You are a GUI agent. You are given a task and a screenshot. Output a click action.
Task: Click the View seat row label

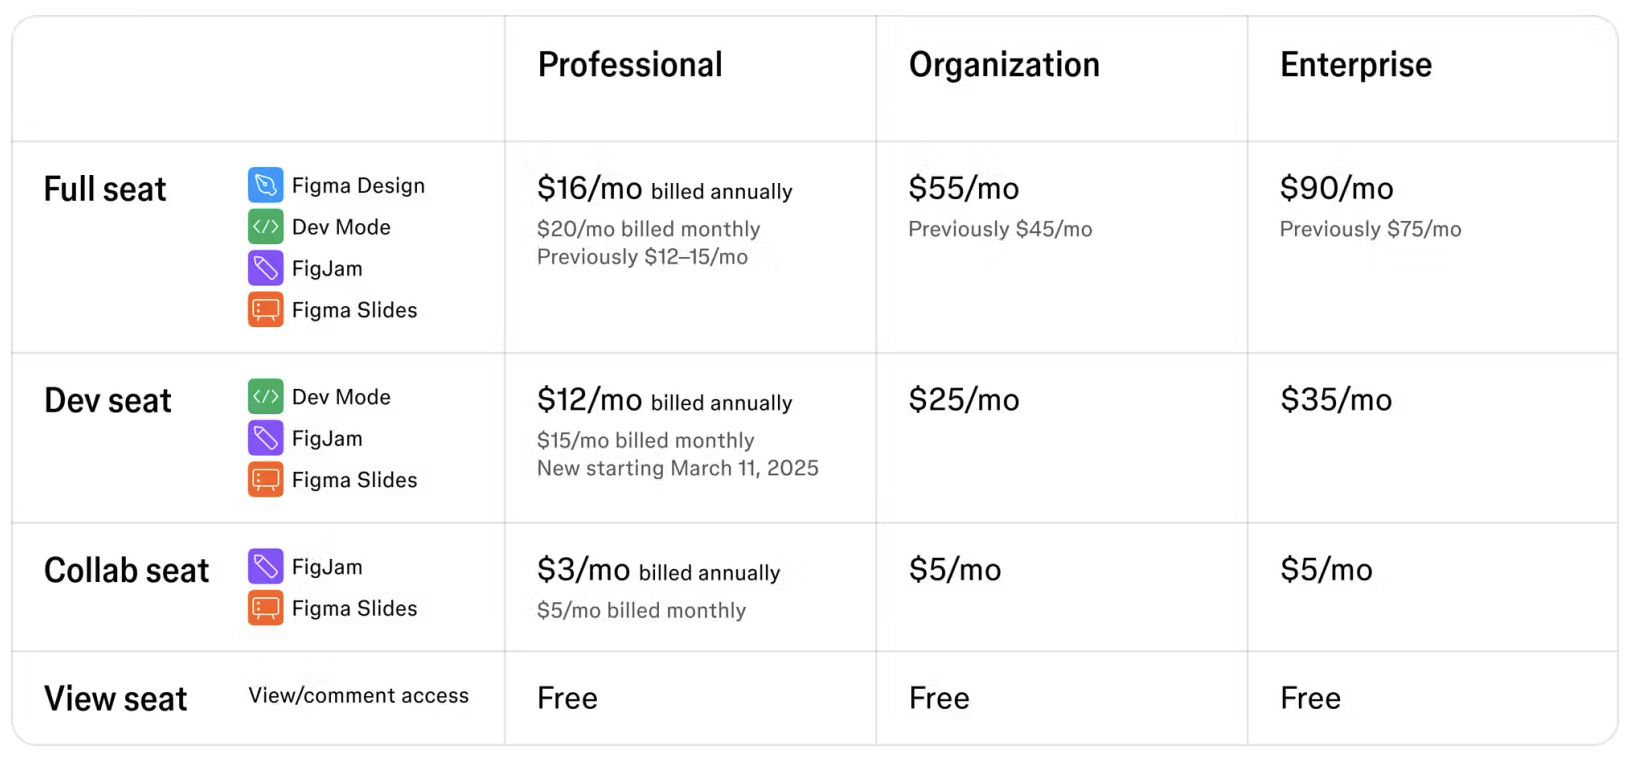click(116, 699)
